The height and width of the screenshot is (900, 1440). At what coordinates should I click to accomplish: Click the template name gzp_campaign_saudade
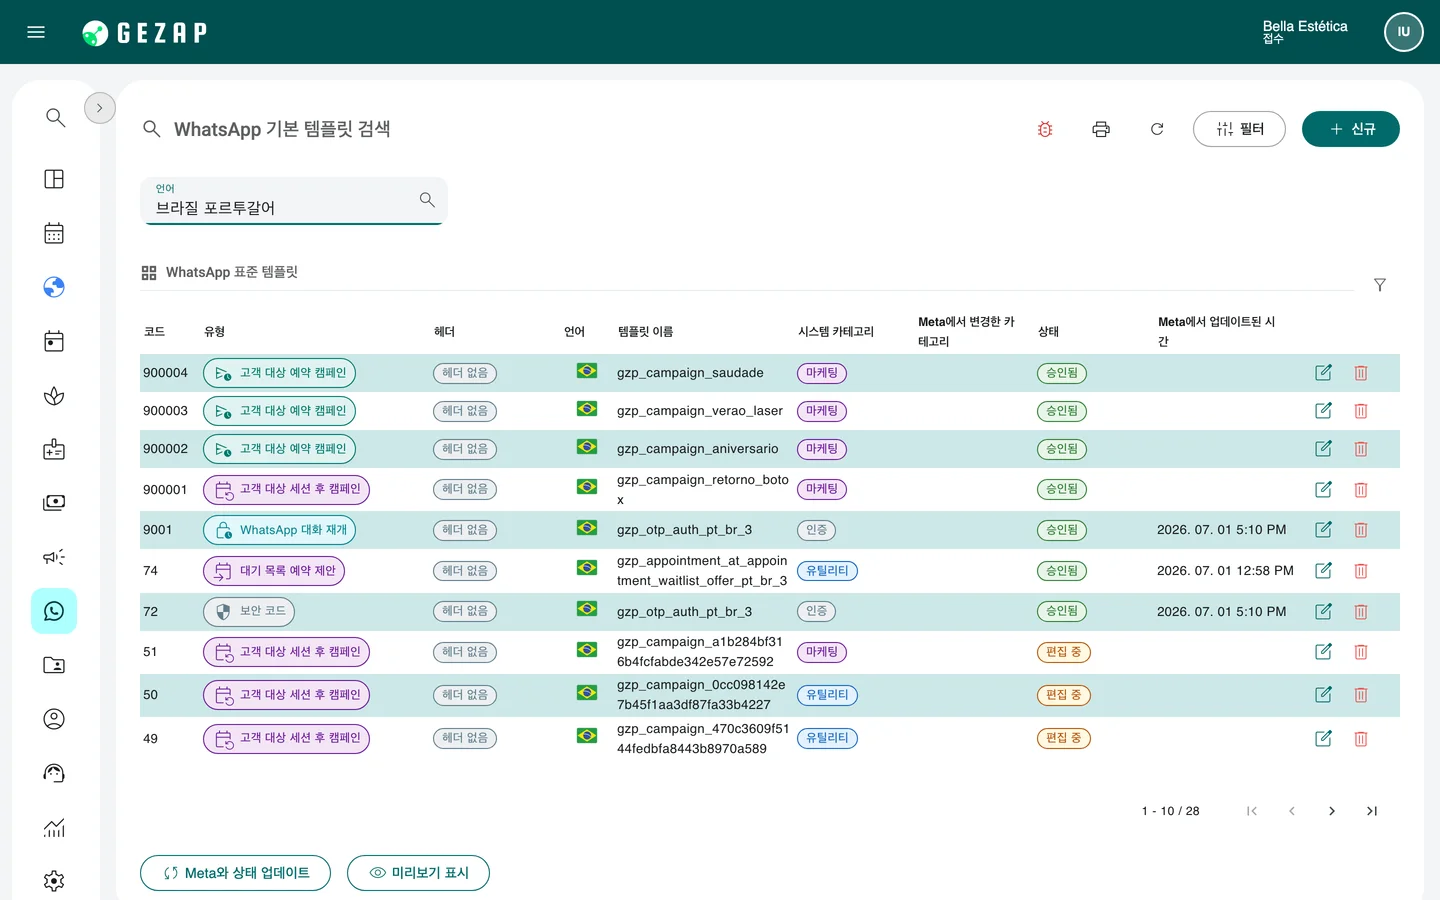point(690,373)
